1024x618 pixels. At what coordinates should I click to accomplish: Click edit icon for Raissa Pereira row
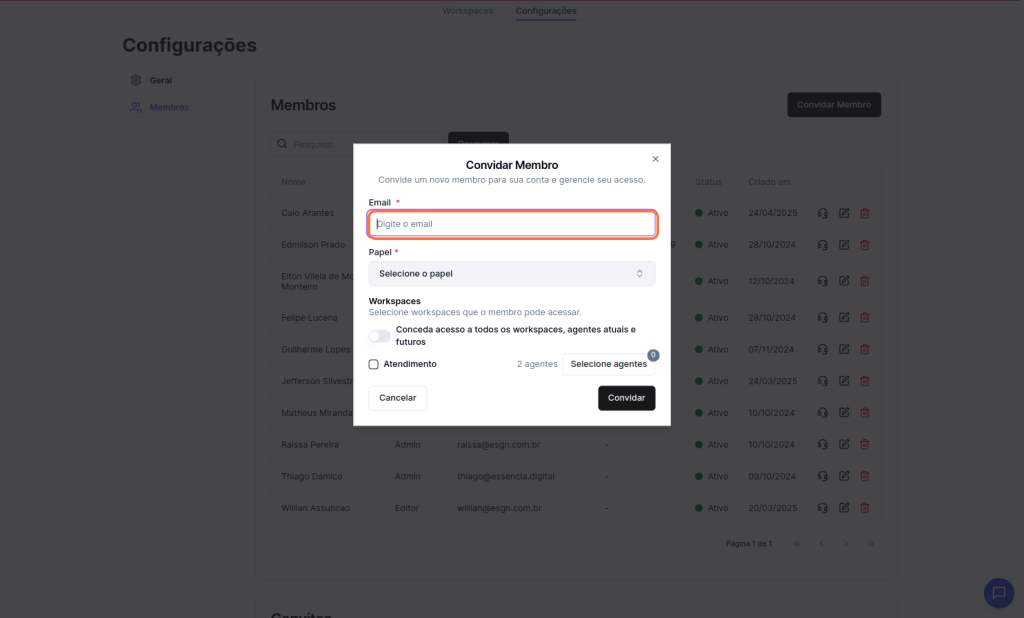point(844,444)
